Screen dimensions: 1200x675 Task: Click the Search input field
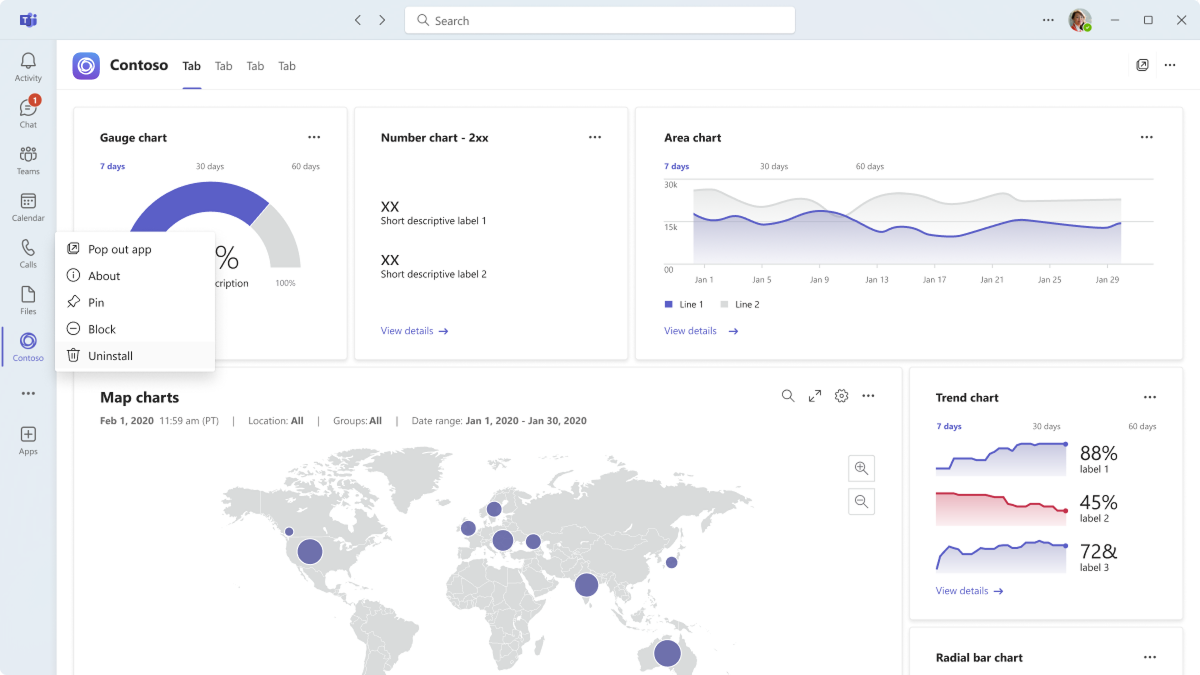(600, 20)
